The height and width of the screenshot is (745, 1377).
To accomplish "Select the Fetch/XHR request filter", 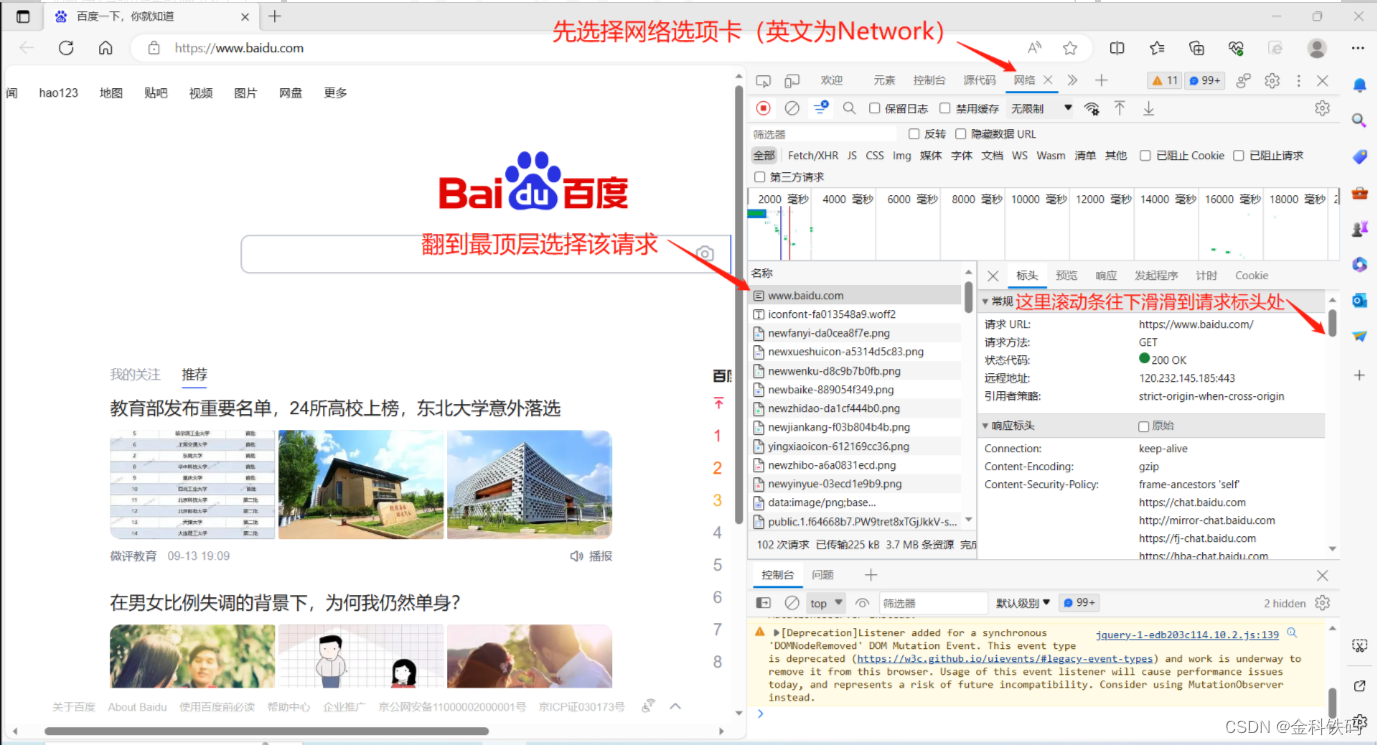I will (x=812, y=155).
